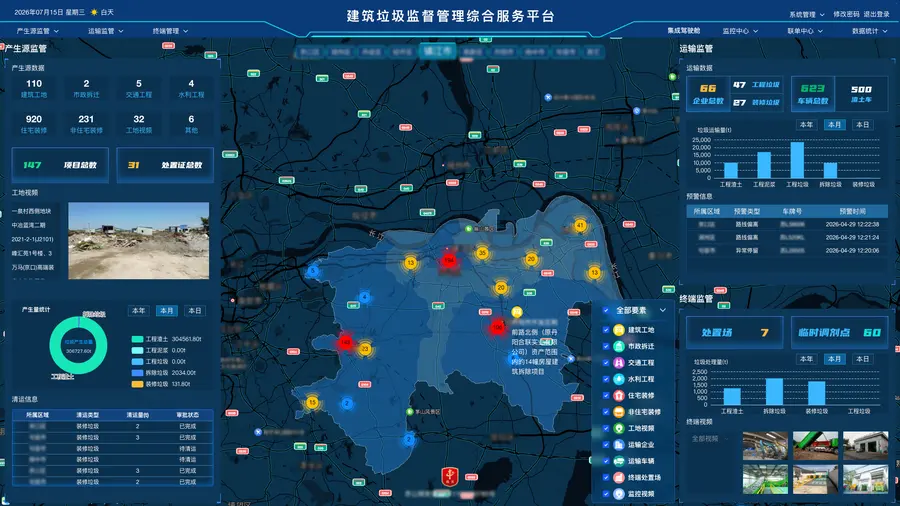The height and width of the screenshot is (506, 900).
Task: Toggle the 水利工程 layer checkbox
Action: 606,379
